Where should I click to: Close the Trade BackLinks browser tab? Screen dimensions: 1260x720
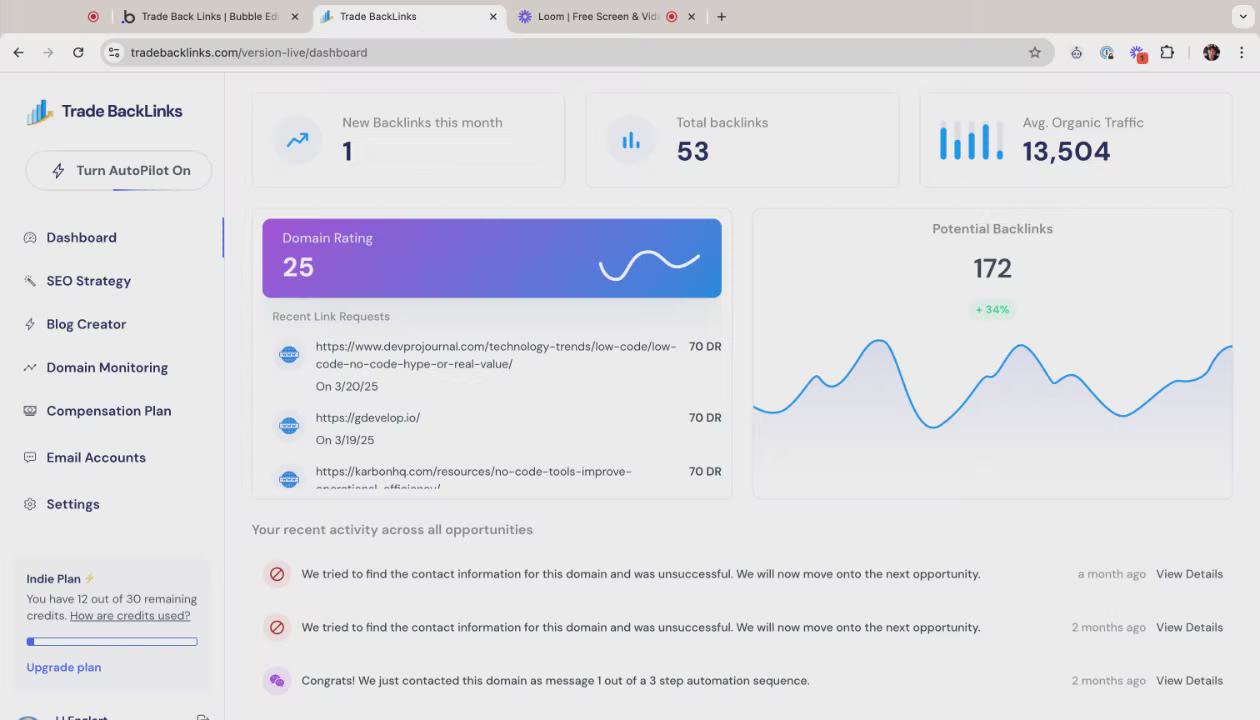493,17
